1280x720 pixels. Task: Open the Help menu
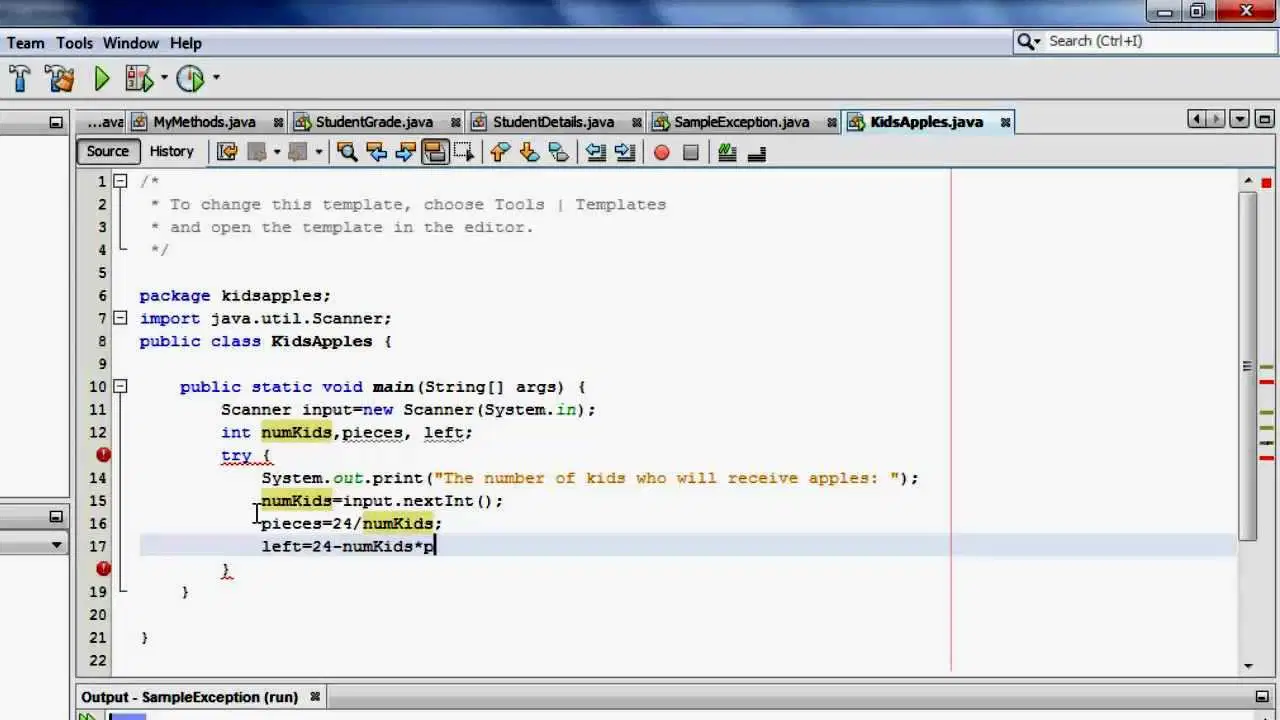tap(186, 43)
